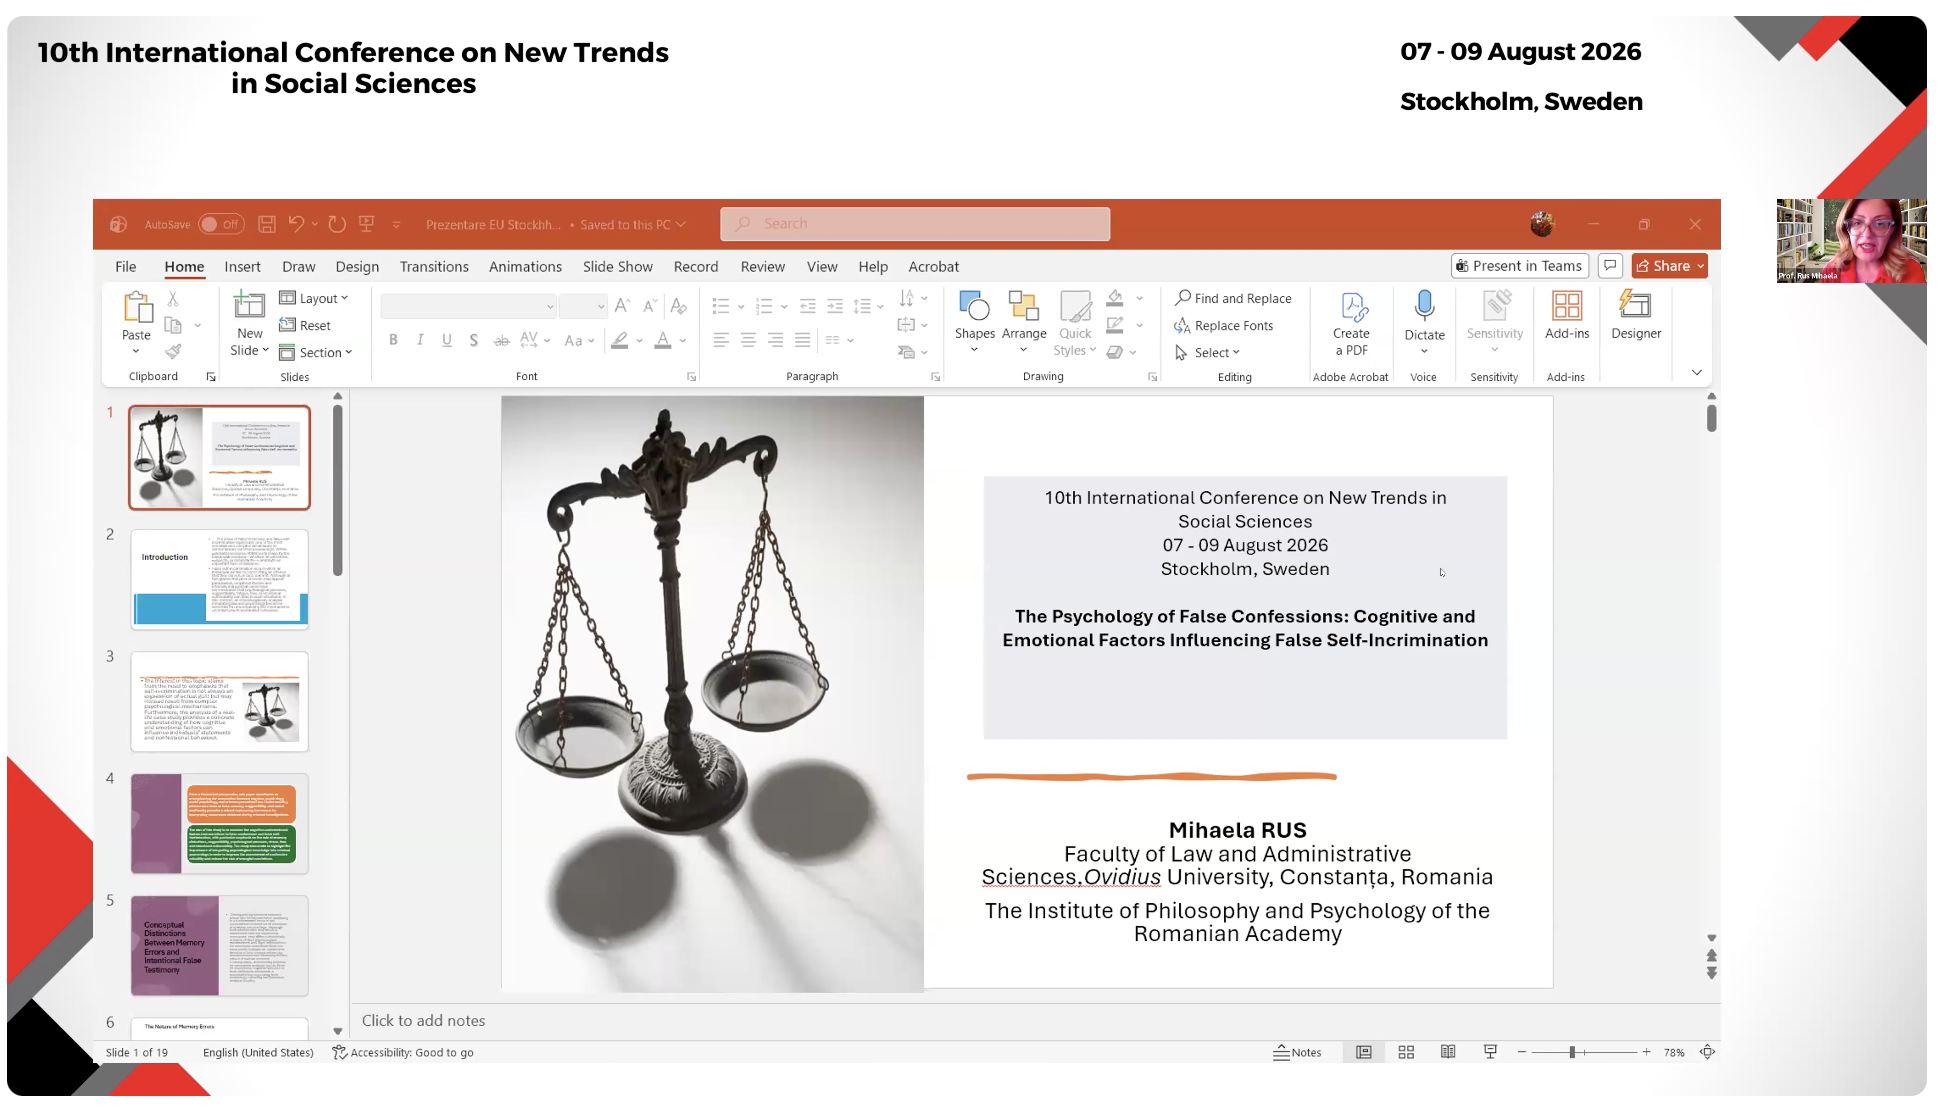Click English (United States) language button
Image resolution: width=1948 pixels, height=1109 pixels.
258,1052
